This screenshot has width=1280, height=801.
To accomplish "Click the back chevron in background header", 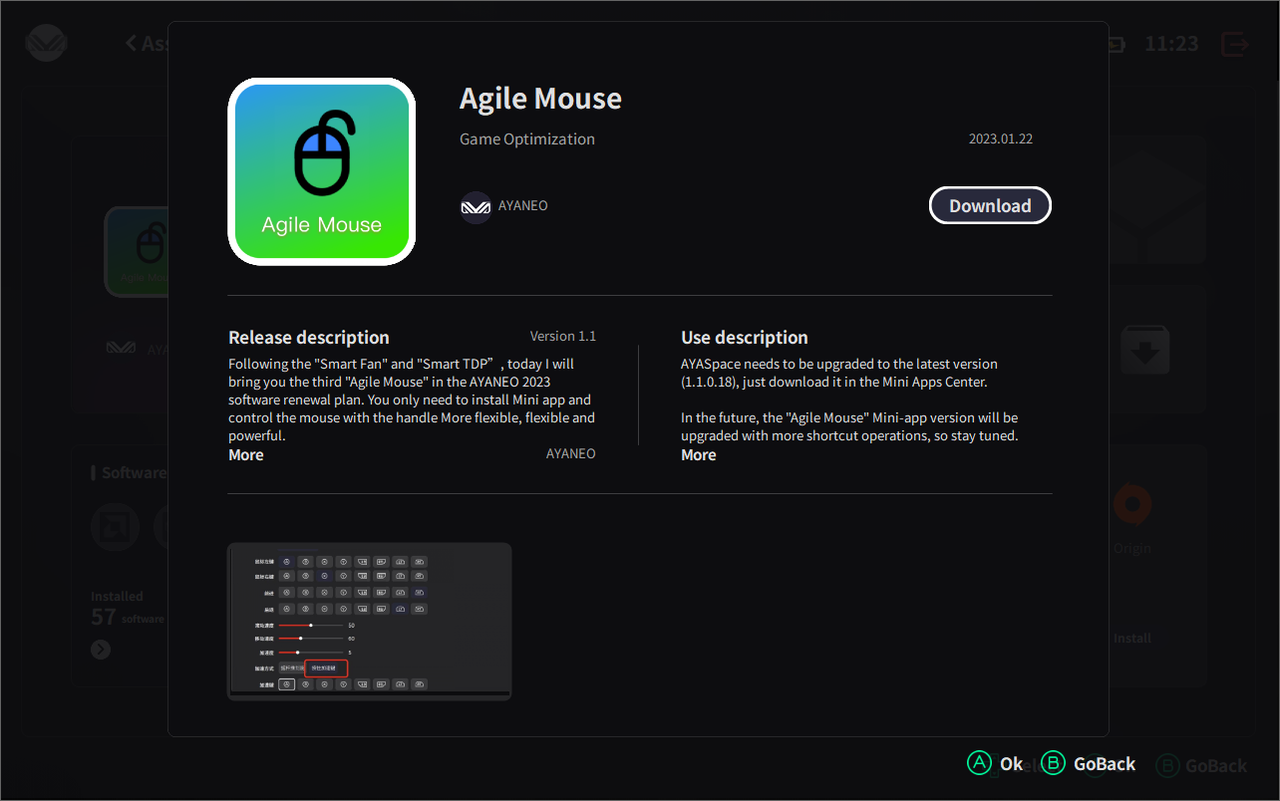I will (x=132, y=43).
